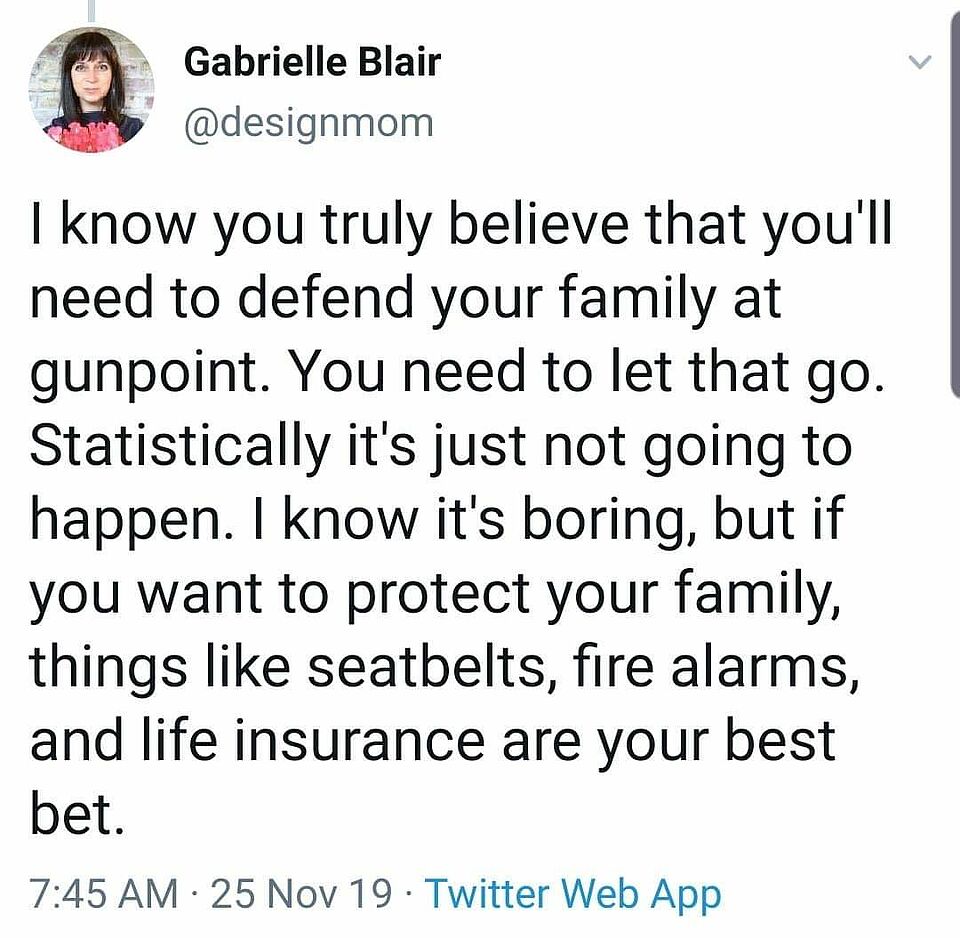Click the final word "bet." of the tweet
This screenshot has width=960, height=938.
point(77,814)
